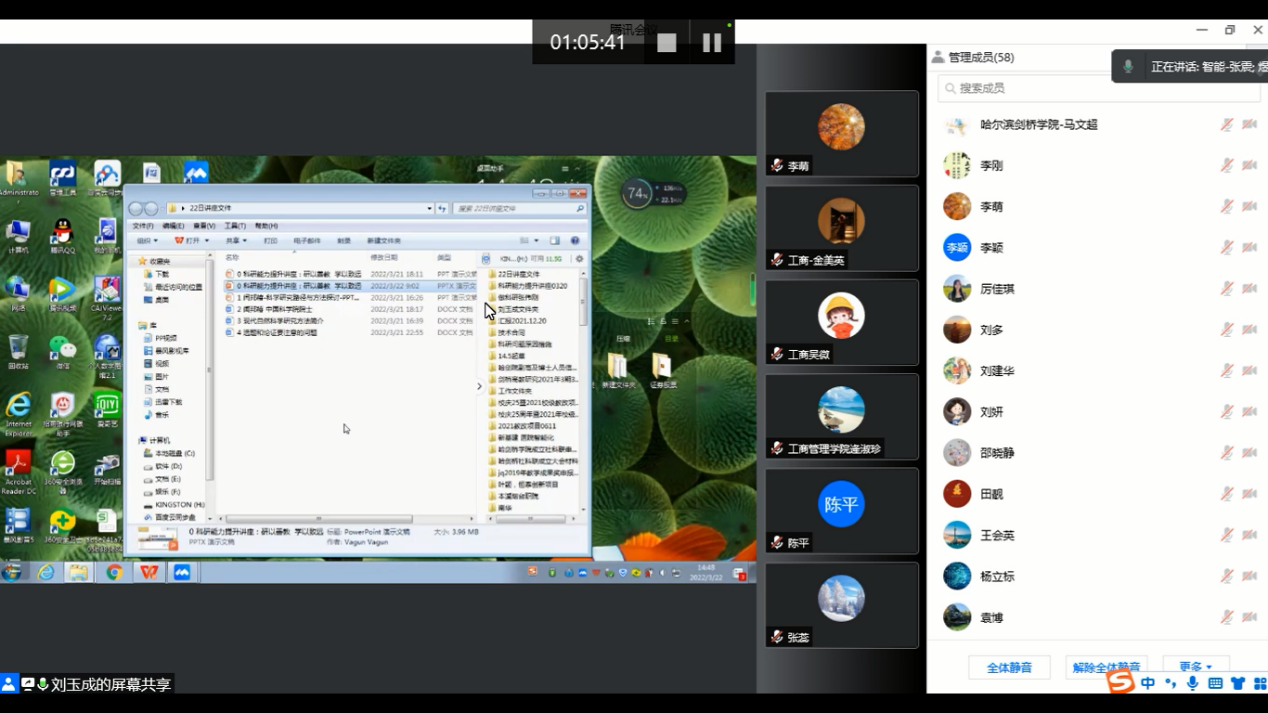Open the 编辑(E) menu
Image resolution: width=1268 pixels, height=713 pixels.
click(173, 226)
